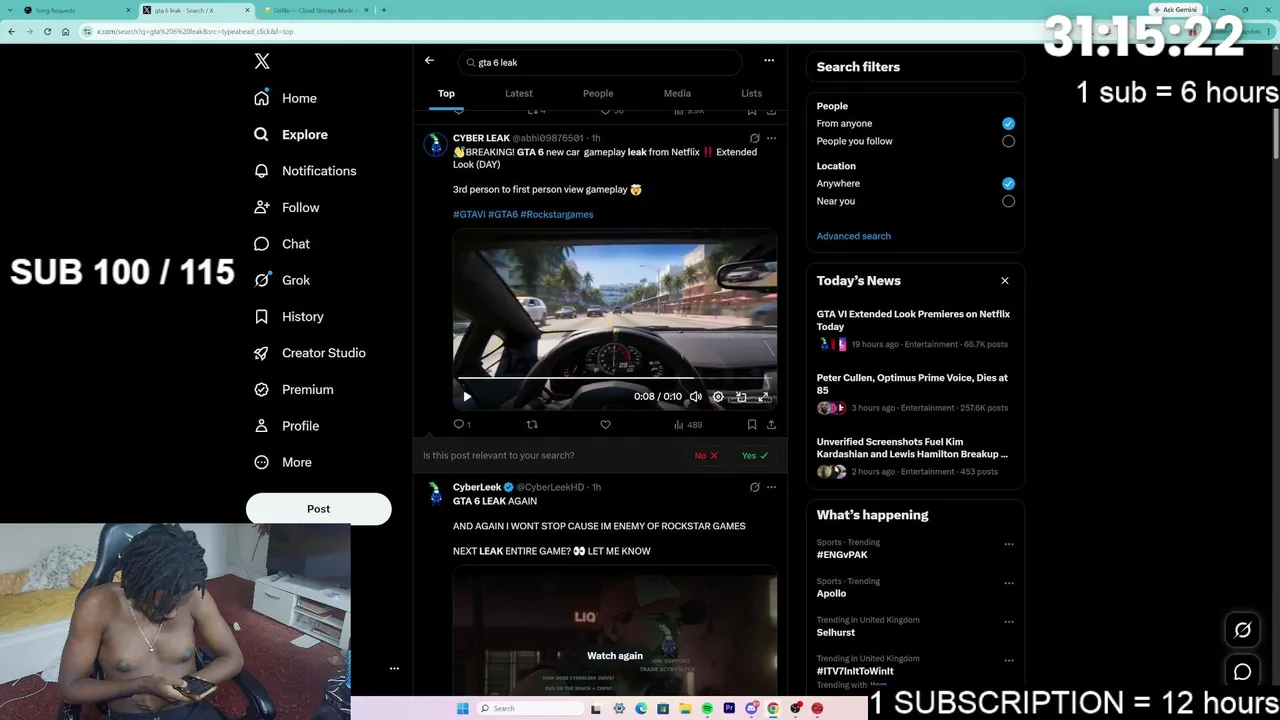This screenshot has width=1280, height=720.
Task: Go back using the search page arrow
Action: tap(429, 61)
